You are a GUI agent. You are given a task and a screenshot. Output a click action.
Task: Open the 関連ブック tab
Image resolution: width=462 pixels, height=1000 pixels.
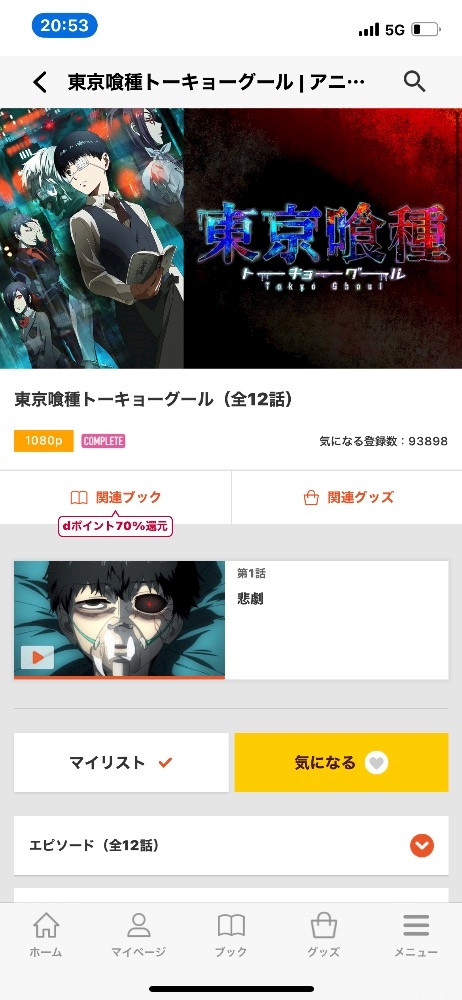click(116, 497)
